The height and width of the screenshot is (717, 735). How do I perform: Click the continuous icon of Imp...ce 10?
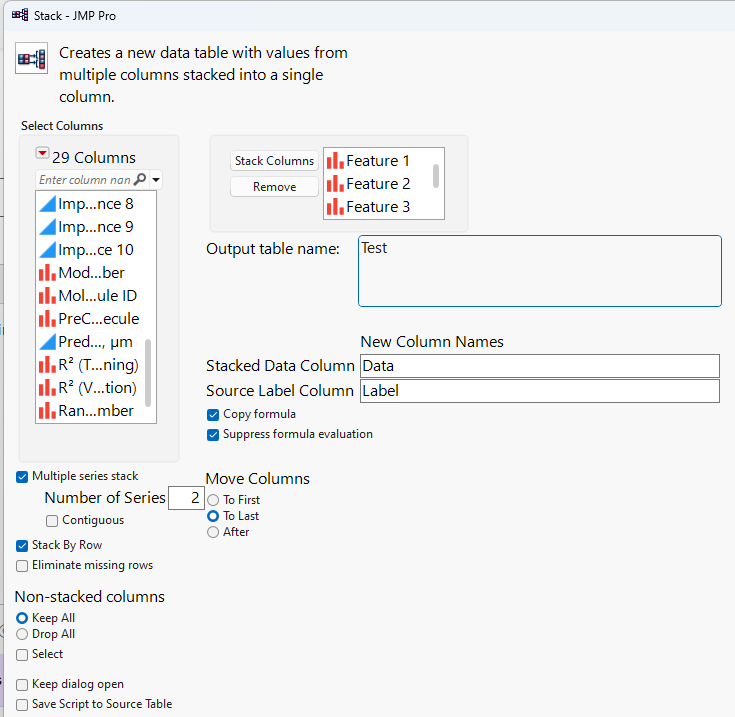pos(47,250)
